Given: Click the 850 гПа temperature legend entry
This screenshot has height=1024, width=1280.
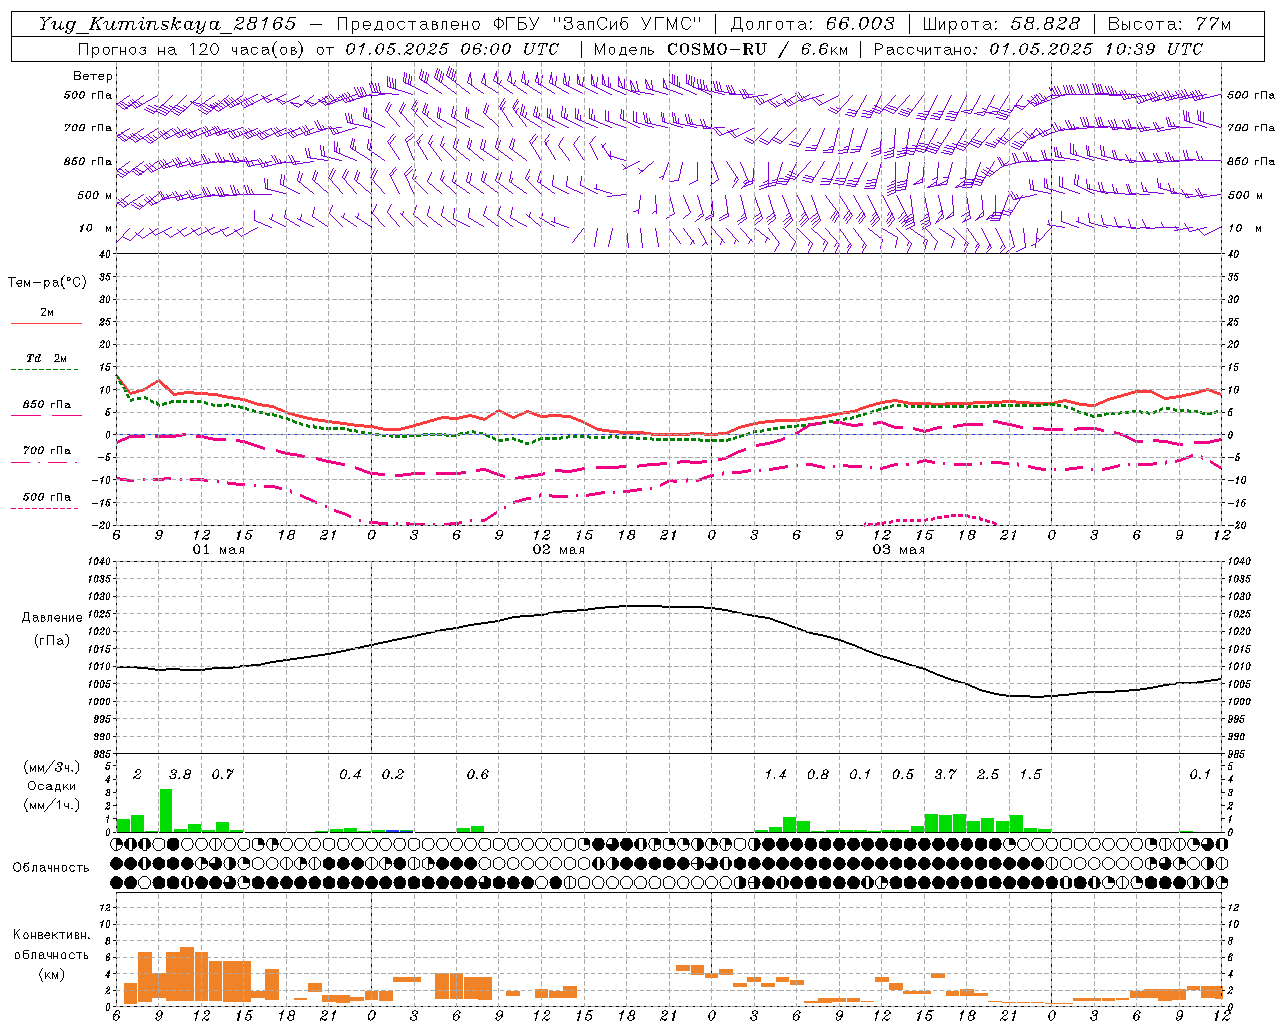Looking at the screenshot, I should [x=47, y=405].
